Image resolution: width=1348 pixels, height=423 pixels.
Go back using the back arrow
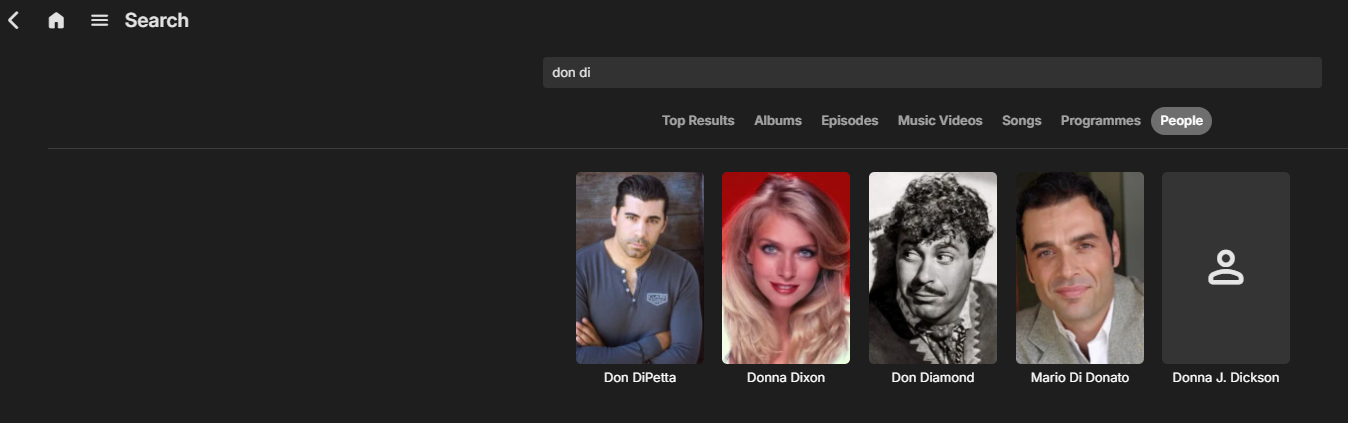[14, 20]
